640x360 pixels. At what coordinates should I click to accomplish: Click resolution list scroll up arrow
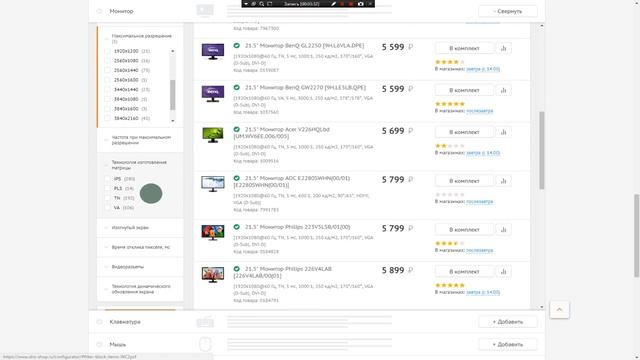(173, 51)
